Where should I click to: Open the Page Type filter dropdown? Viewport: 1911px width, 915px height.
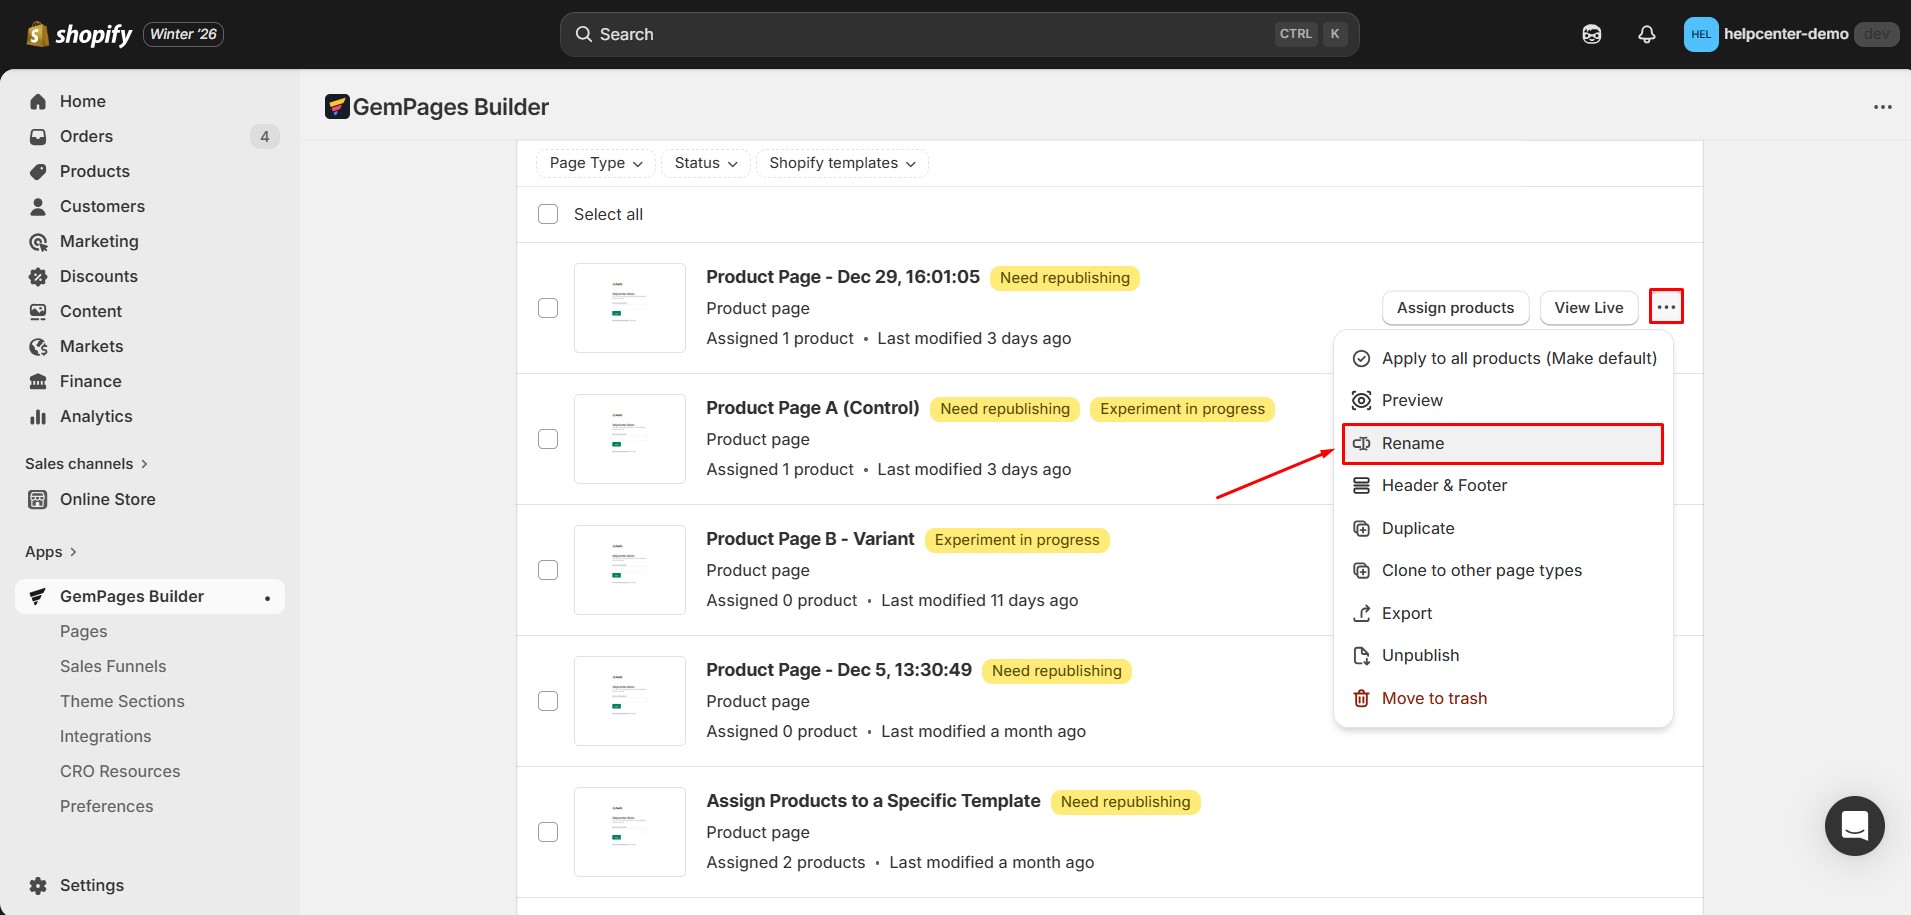tap(596, 163)
